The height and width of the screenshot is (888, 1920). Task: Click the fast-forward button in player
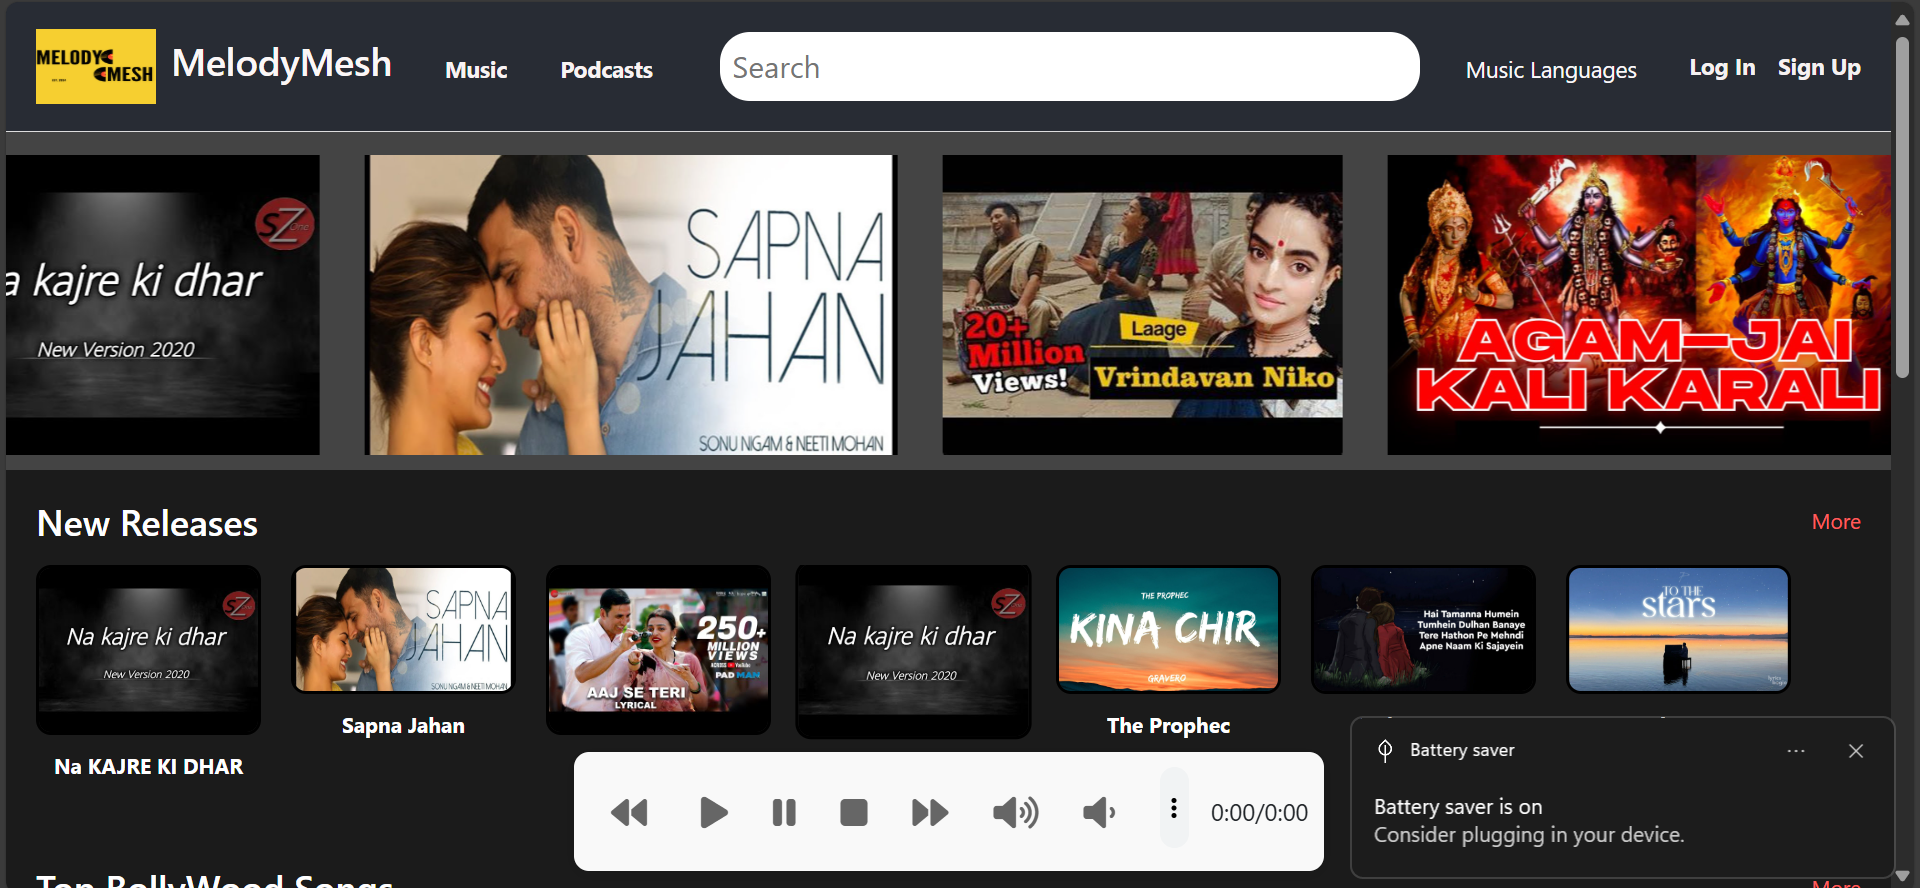[930, 813]
